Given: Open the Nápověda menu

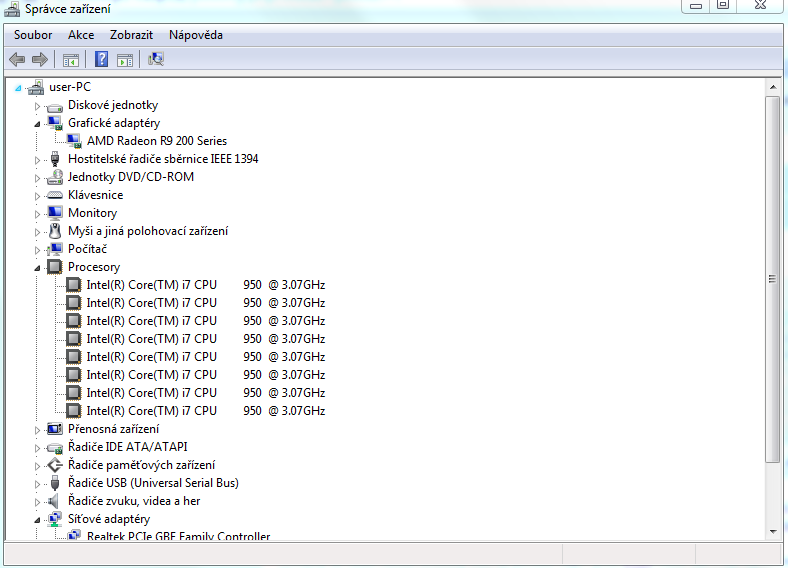Looking at the screenshot, I should coord(195,35).
